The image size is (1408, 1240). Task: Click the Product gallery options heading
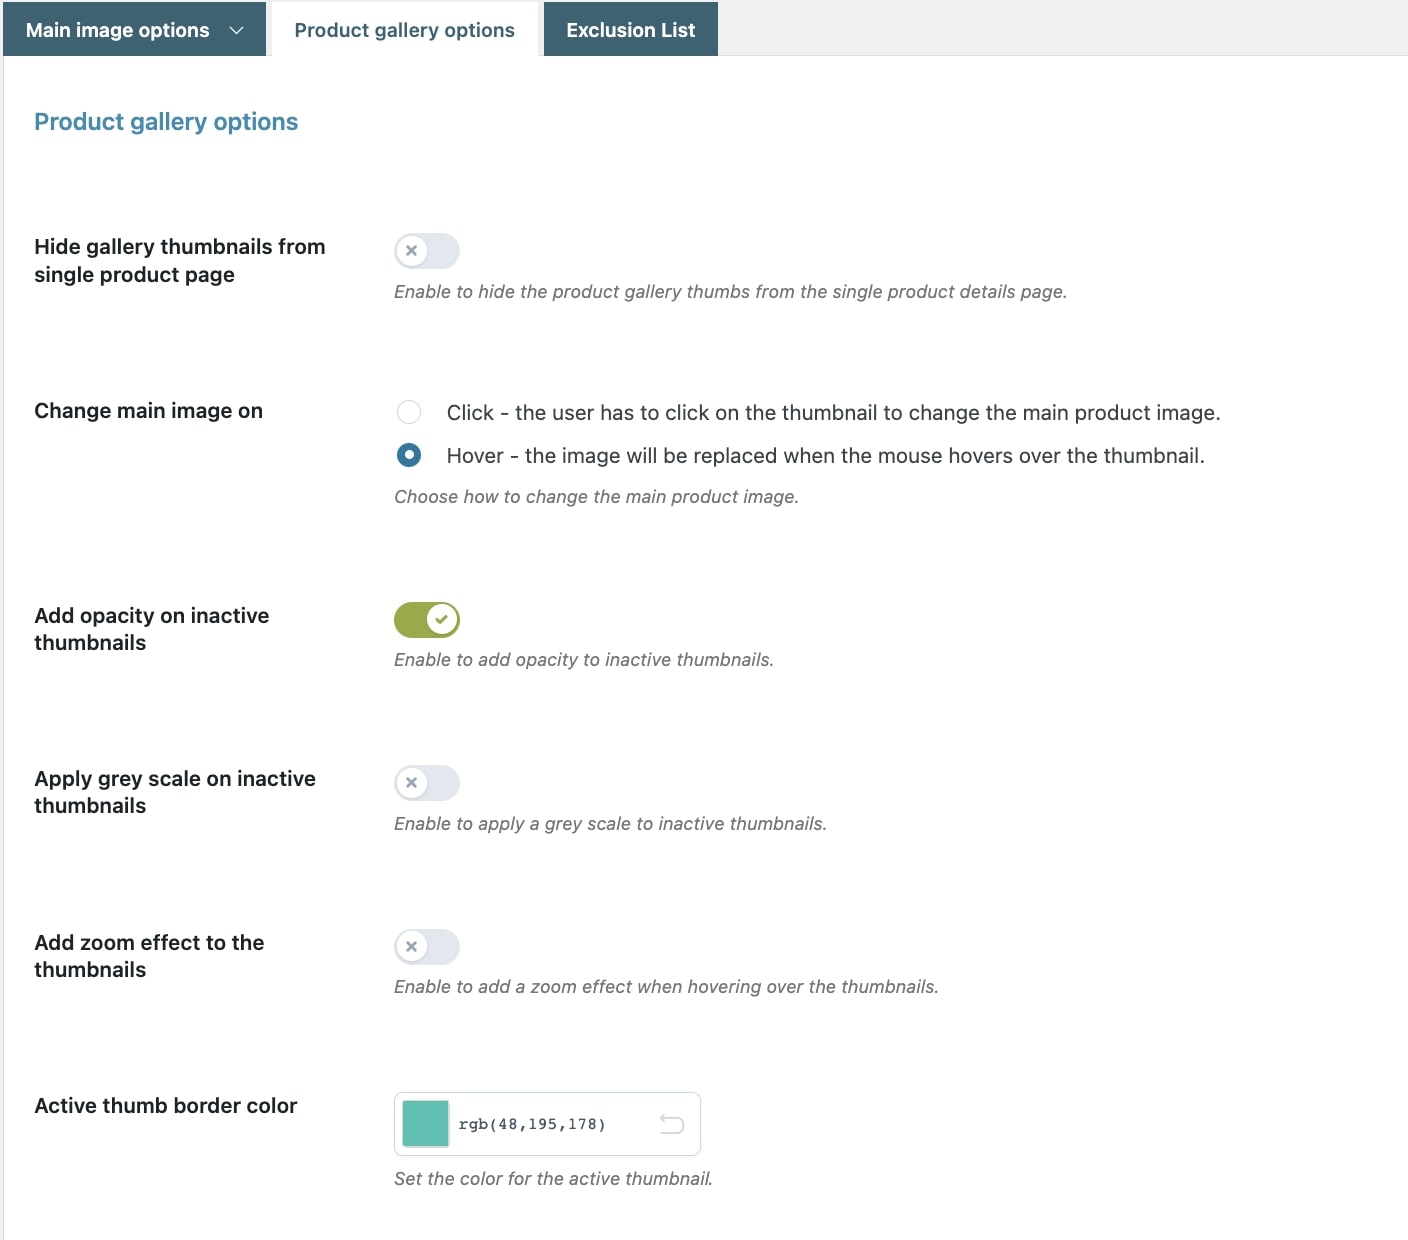[166, 122]
